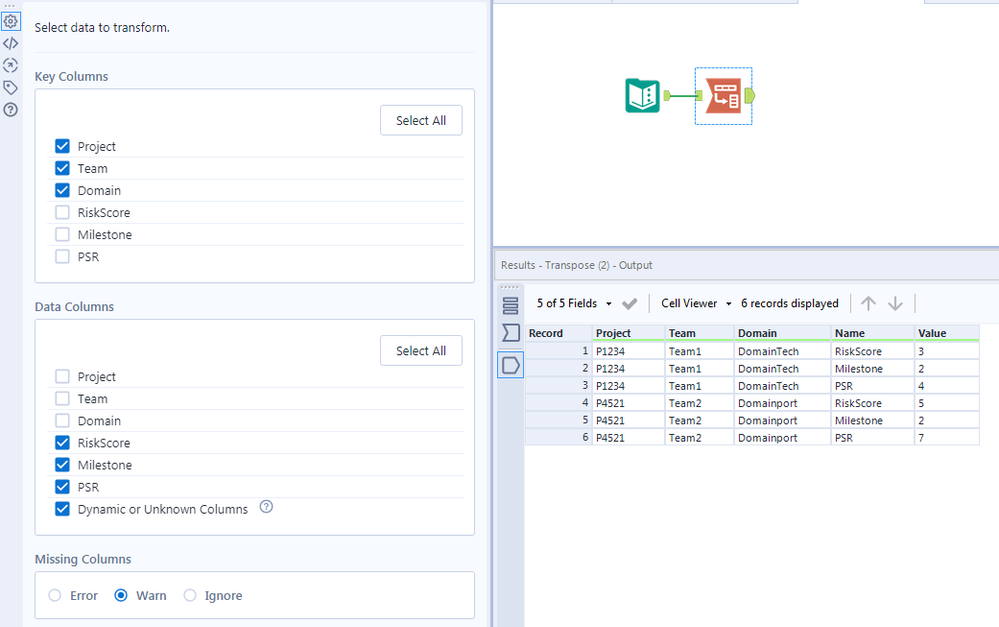Click the Transpose tool input anchor

pos(699,96)
